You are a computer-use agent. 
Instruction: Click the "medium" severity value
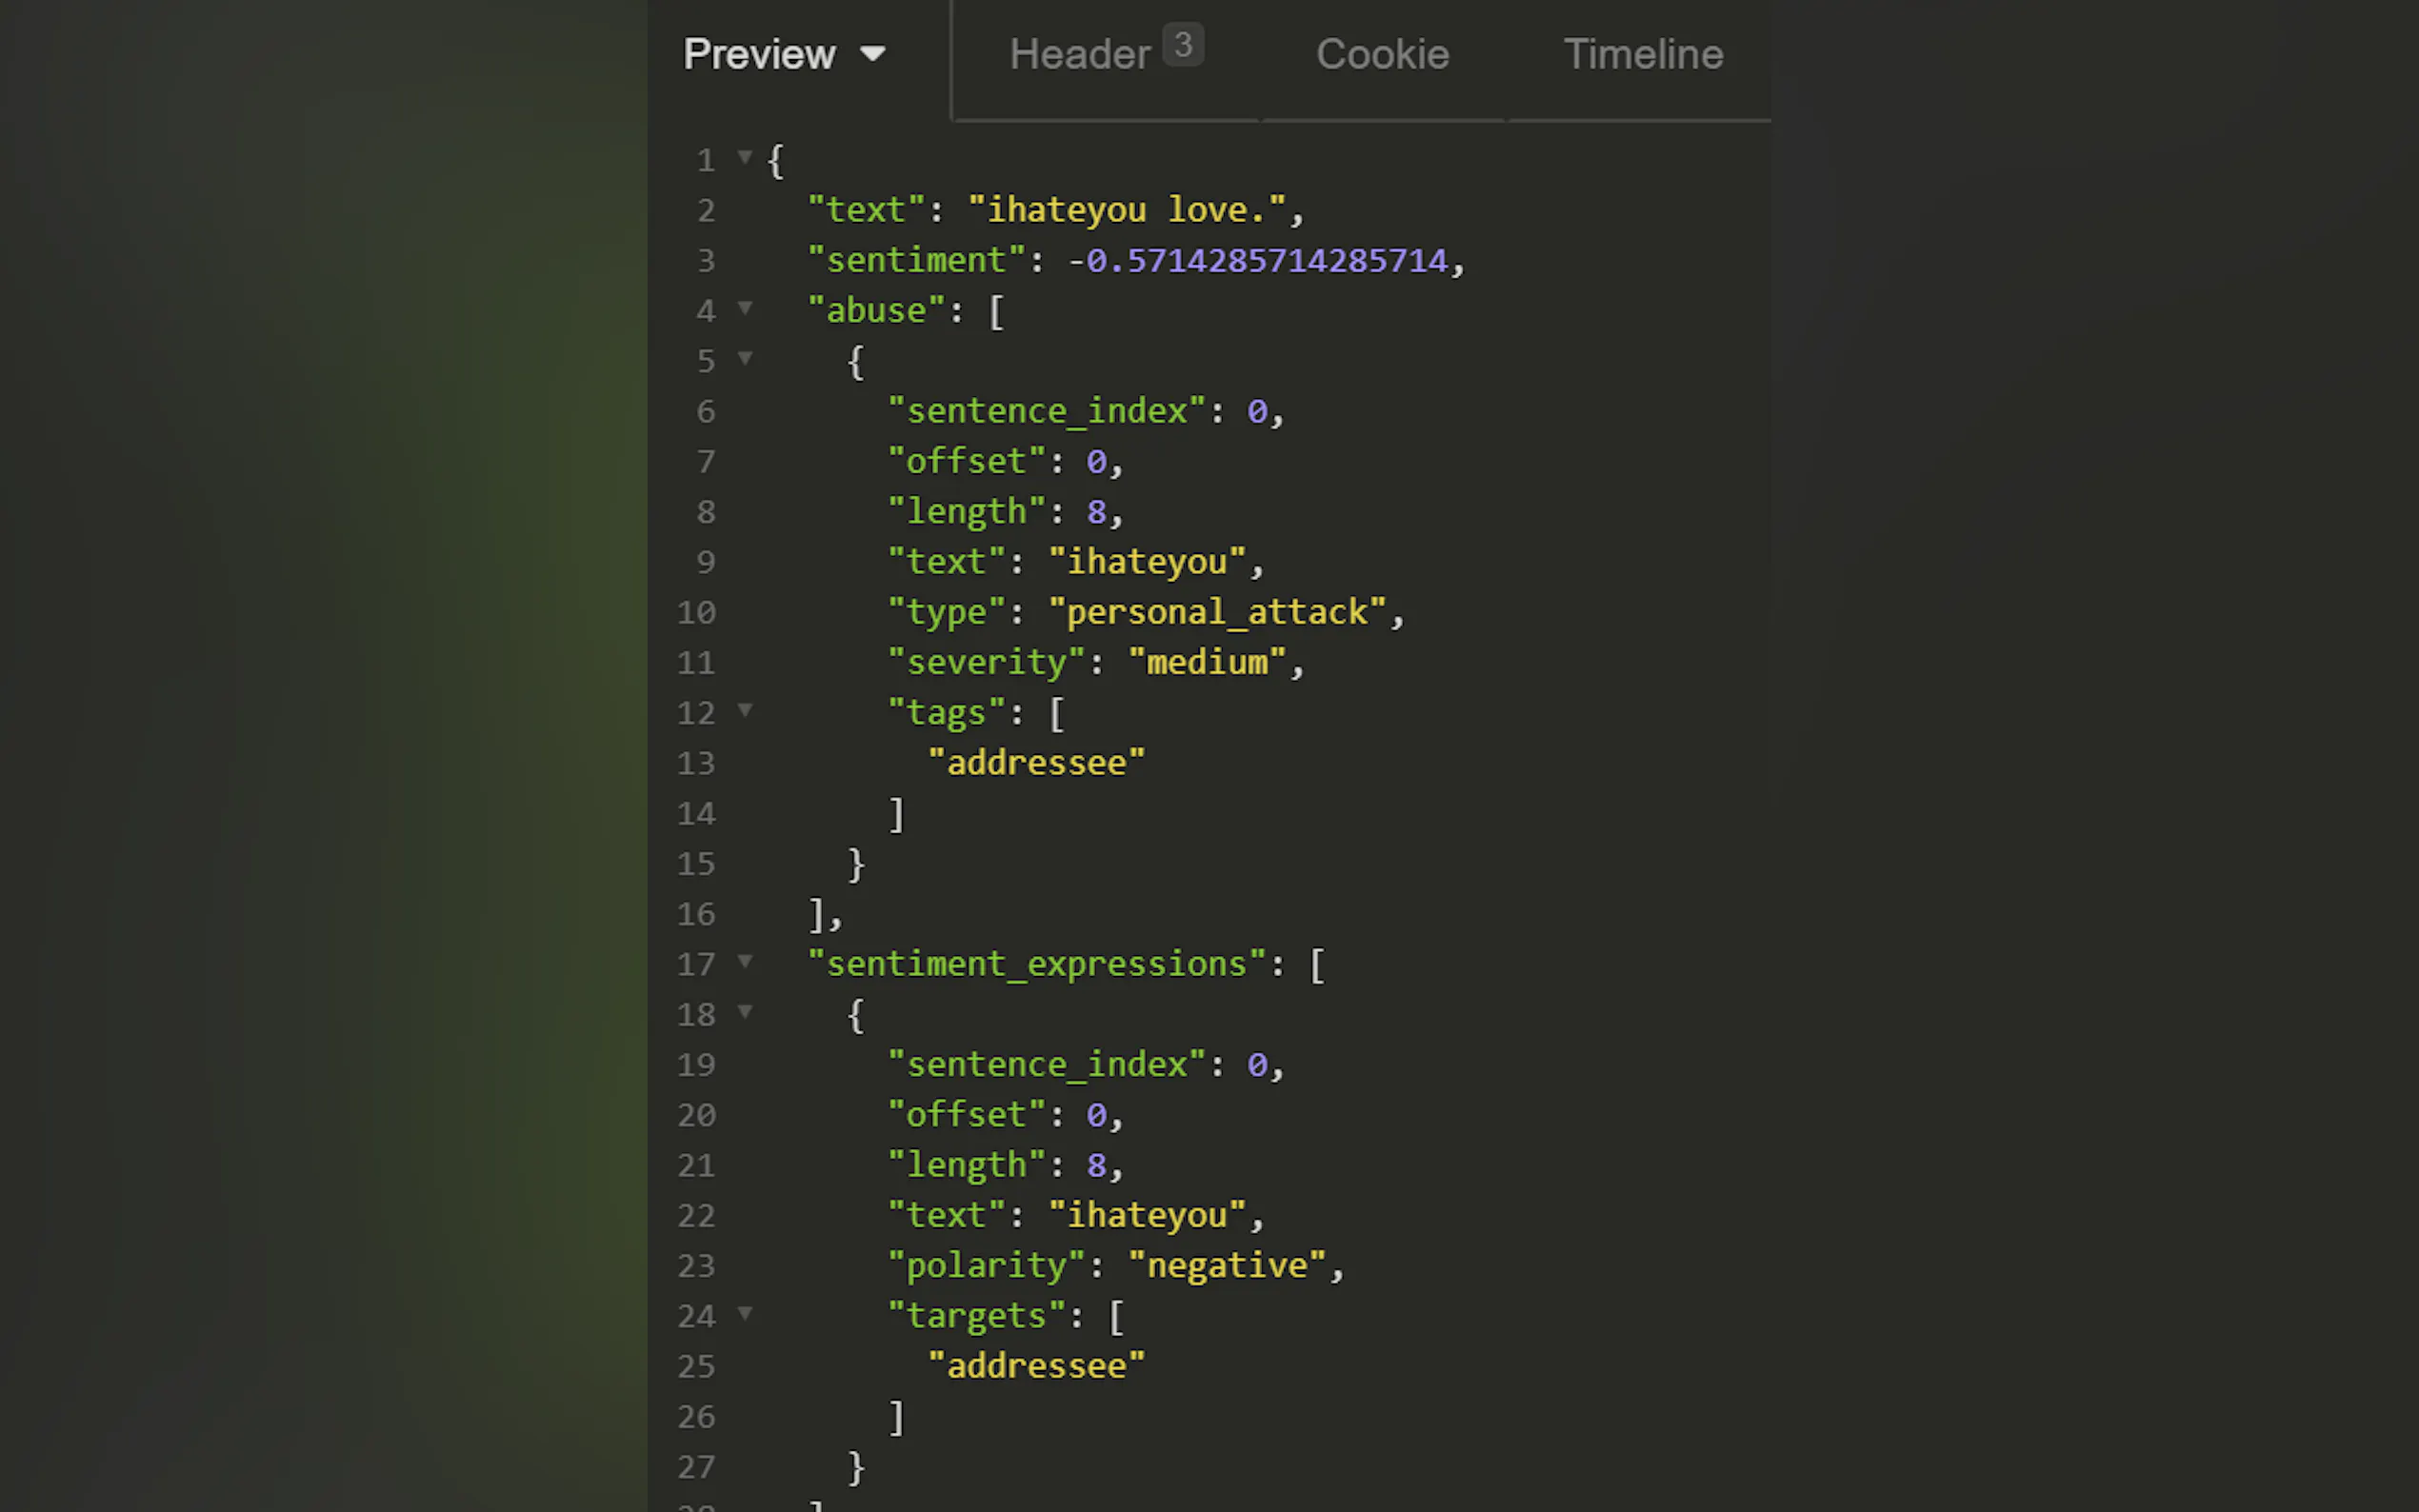tap(1207, 662)
